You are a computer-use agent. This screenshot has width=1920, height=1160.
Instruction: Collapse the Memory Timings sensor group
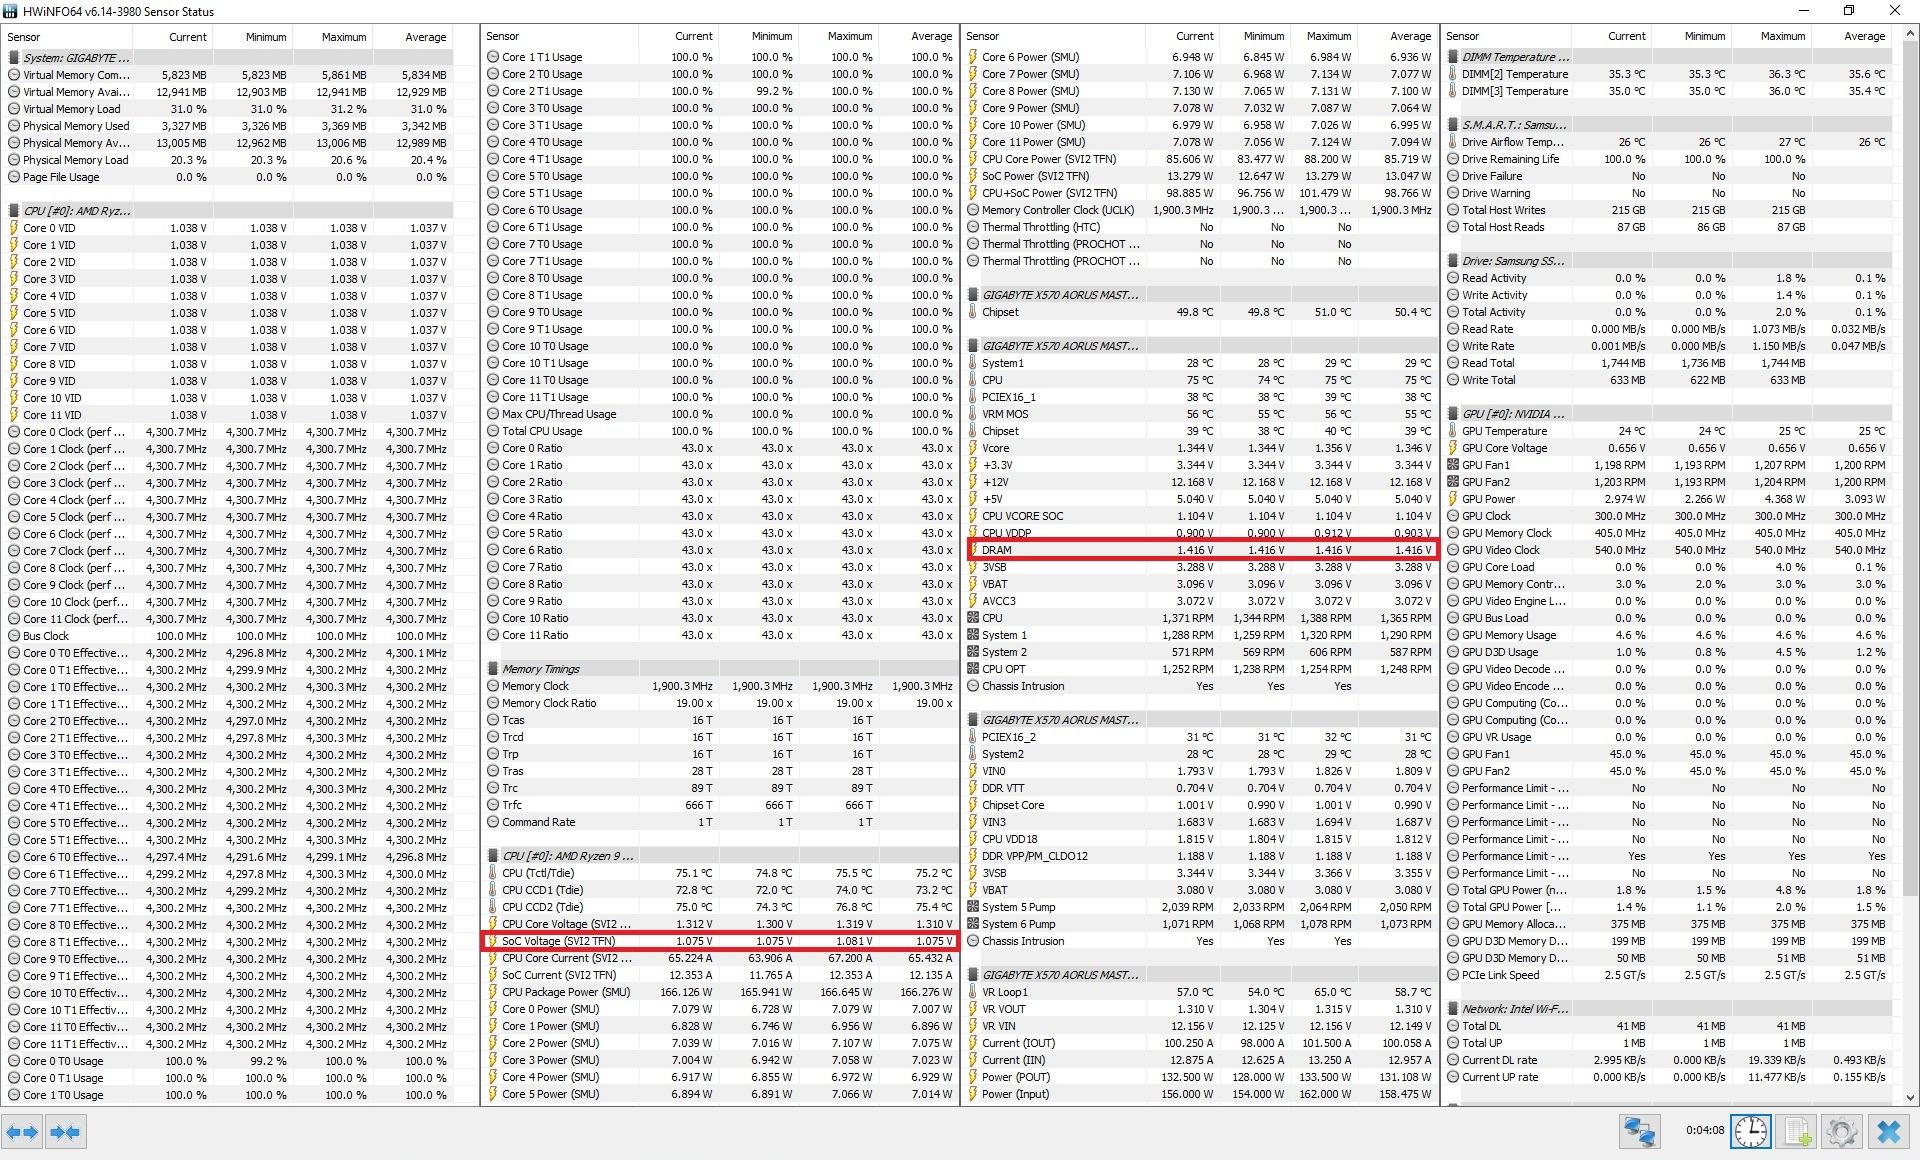click(540, 669)
